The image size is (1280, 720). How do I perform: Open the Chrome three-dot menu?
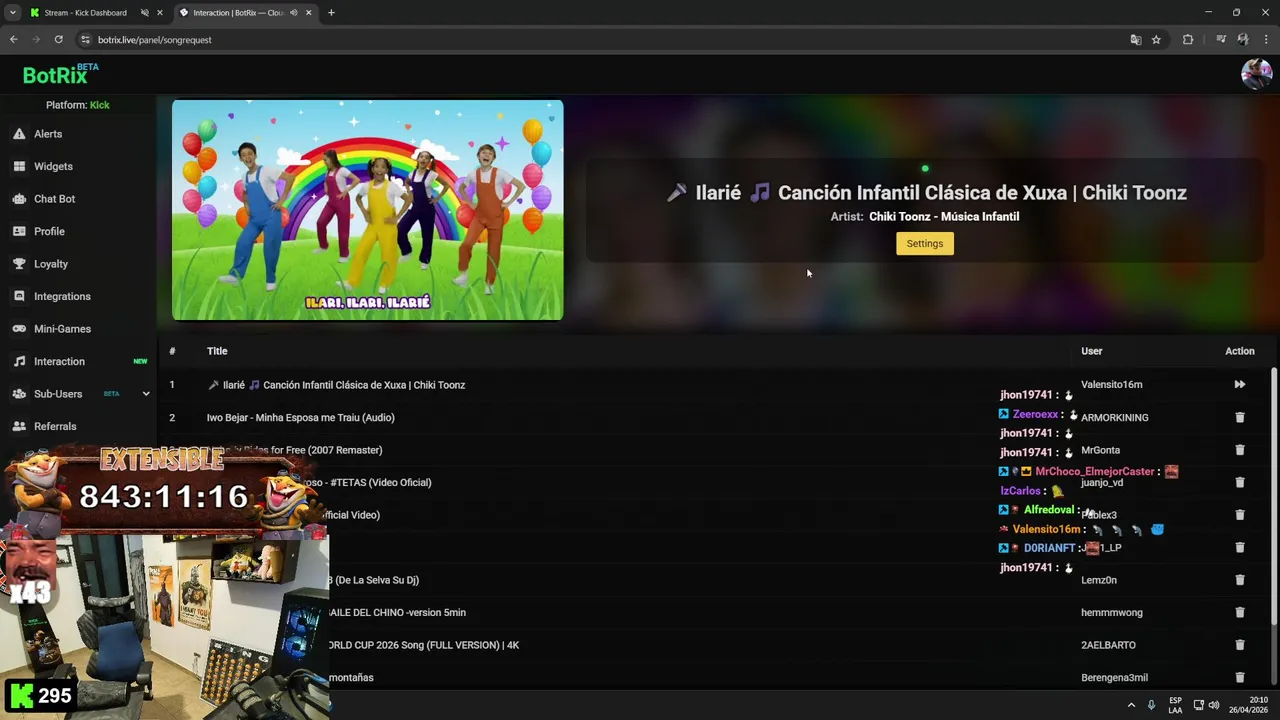tap(1266, 40)
